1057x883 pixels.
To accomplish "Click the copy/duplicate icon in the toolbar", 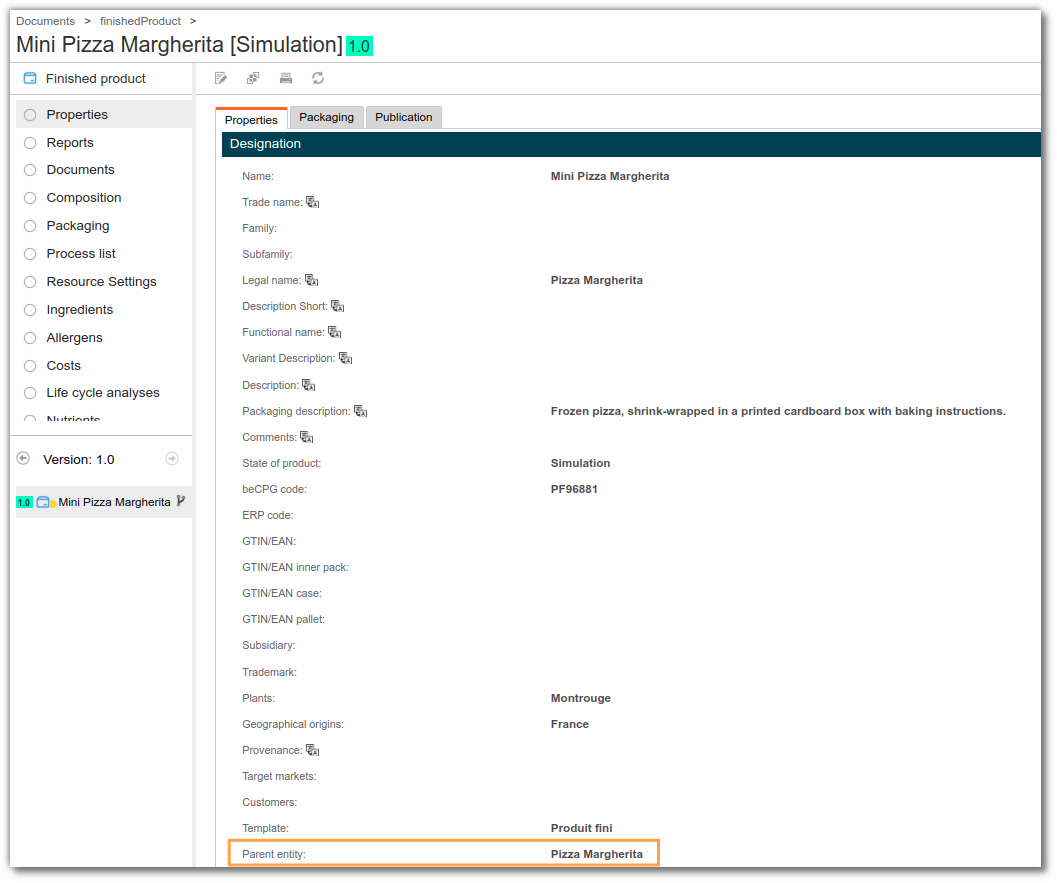I will pos(253,78).
